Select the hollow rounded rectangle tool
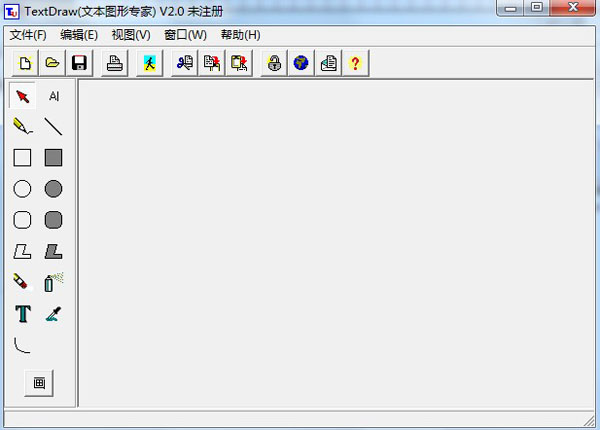This screenshot has width=600, height=430. [x=22, y=220]
